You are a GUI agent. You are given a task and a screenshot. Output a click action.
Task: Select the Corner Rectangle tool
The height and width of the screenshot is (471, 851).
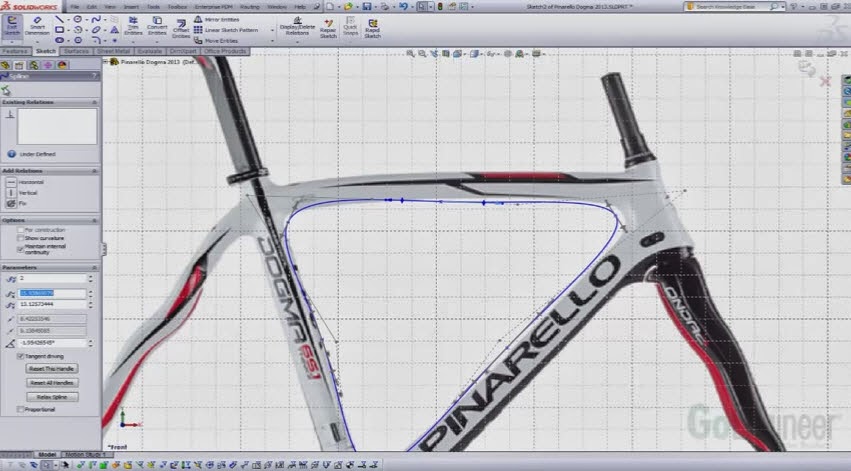tap(60, 30)
